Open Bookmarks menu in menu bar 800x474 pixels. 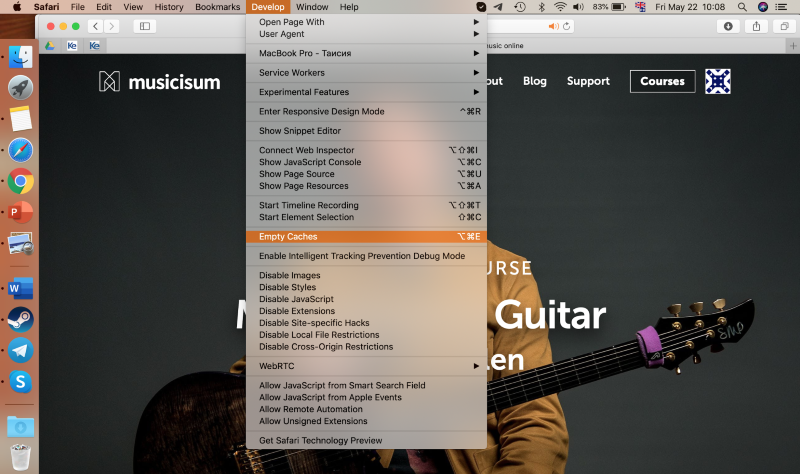217,7
